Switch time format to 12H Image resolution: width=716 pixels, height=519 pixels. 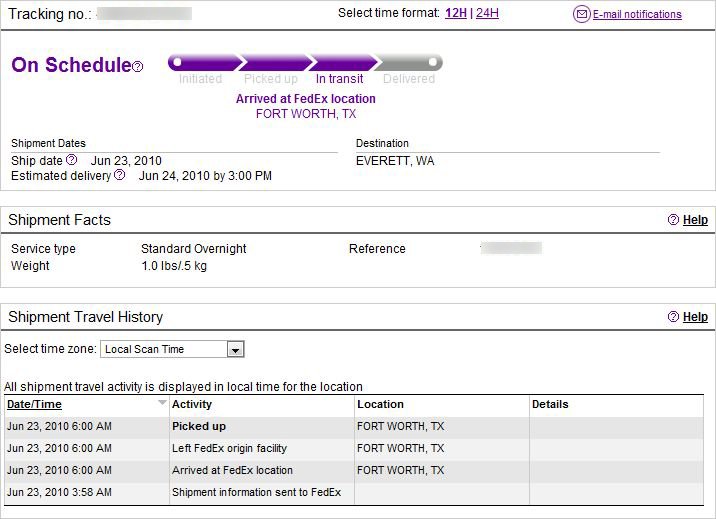[x=455, y=13]
